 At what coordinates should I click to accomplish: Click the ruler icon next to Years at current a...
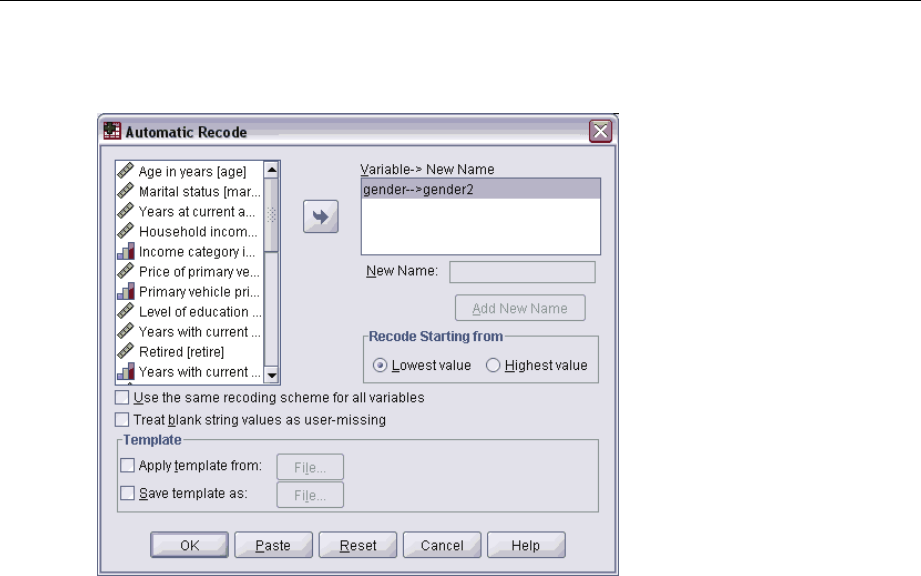125,211
